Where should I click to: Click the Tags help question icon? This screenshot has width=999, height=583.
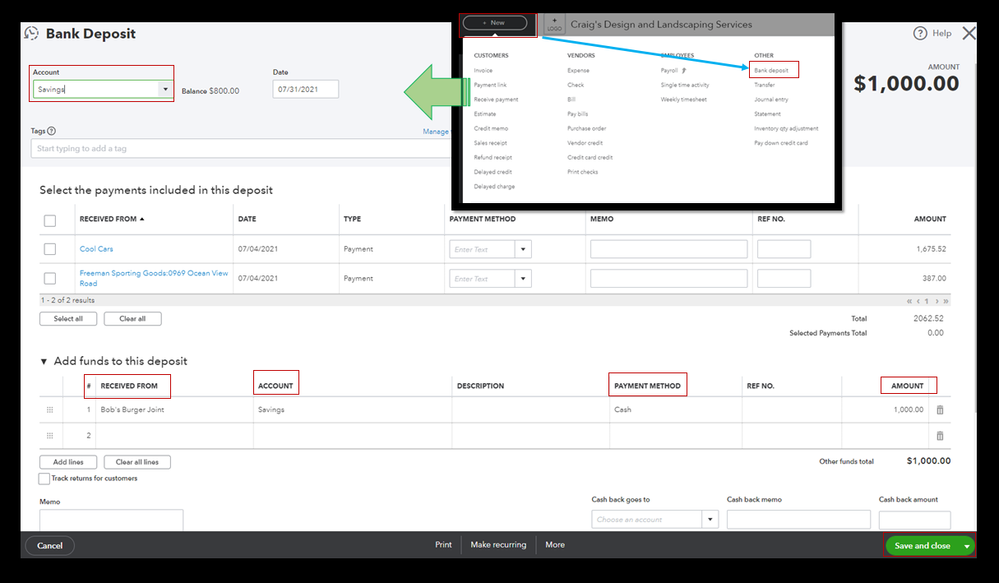[x=52, y=131]
